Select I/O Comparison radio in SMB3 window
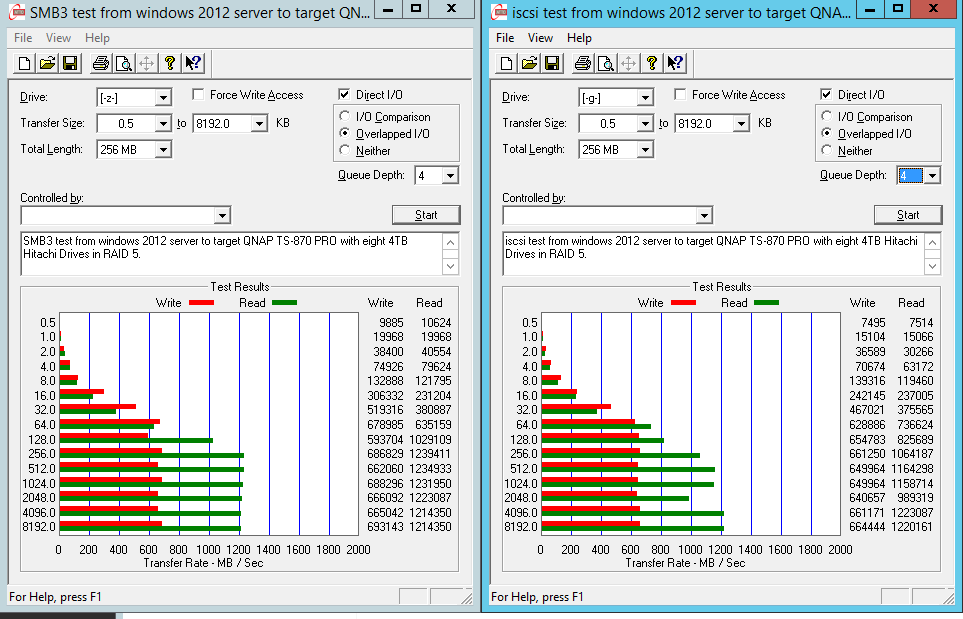963x619 pixels. (x=346, y=117)
